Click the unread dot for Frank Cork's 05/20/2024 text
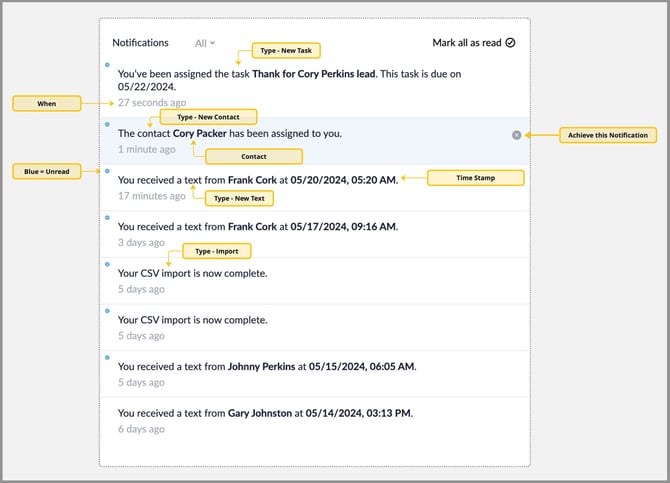The height and width of the screenshot is (483, 670). (x=107, y=171)
